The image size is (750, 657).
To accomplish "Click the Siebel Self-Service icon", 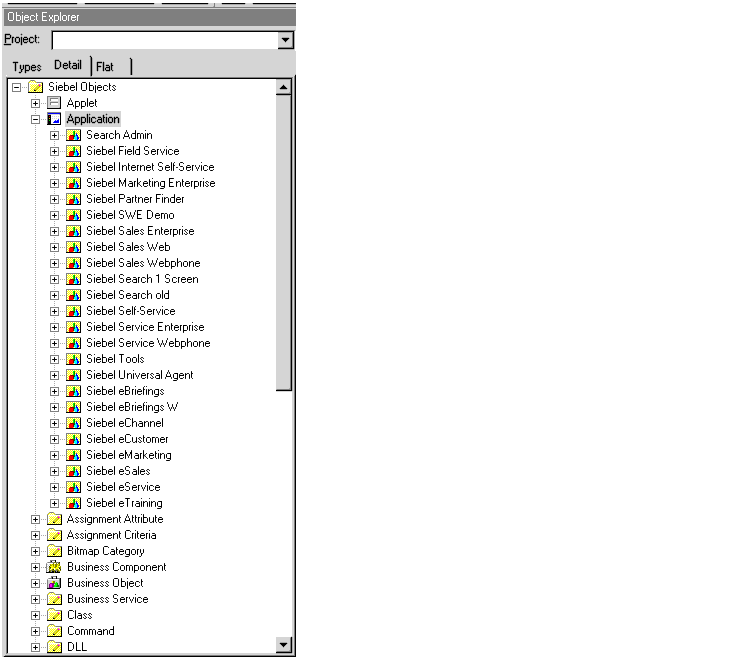I will click(x=73, y=311).
